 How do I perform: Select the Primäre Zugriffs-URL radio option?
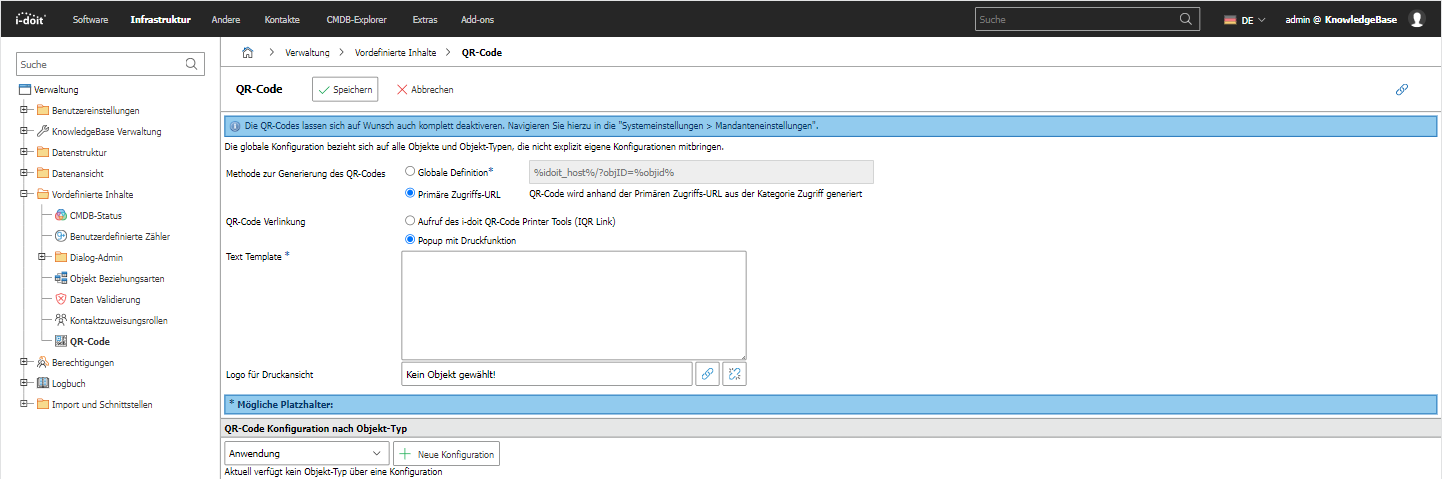point(410,194)
